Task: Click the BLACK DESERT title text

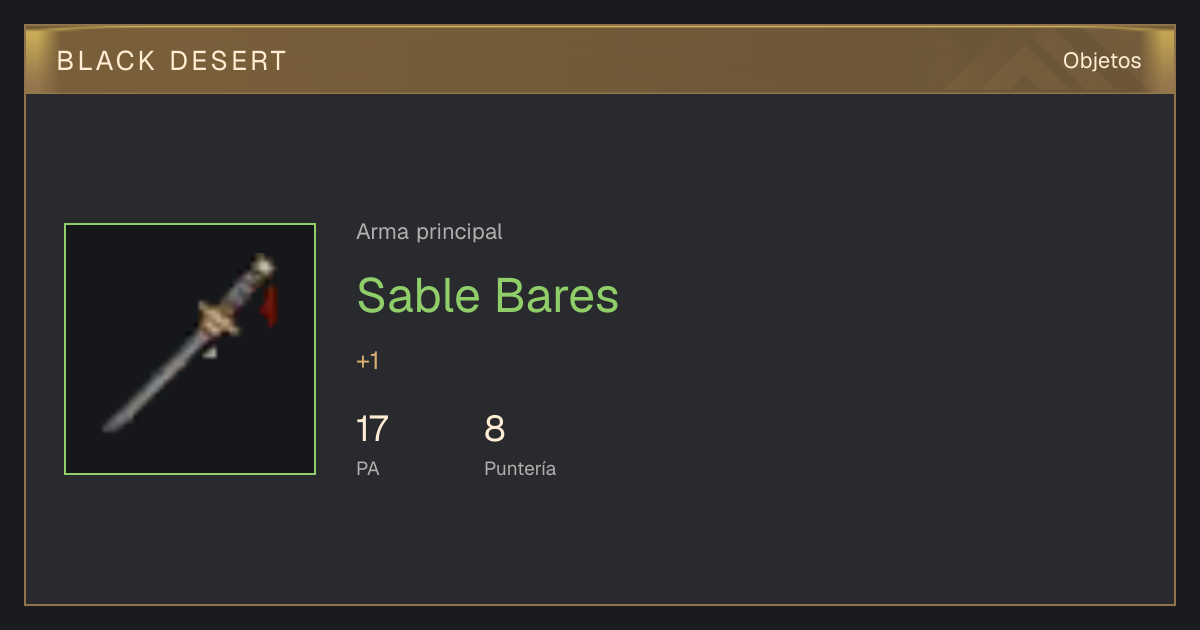Action: point(172,61)
